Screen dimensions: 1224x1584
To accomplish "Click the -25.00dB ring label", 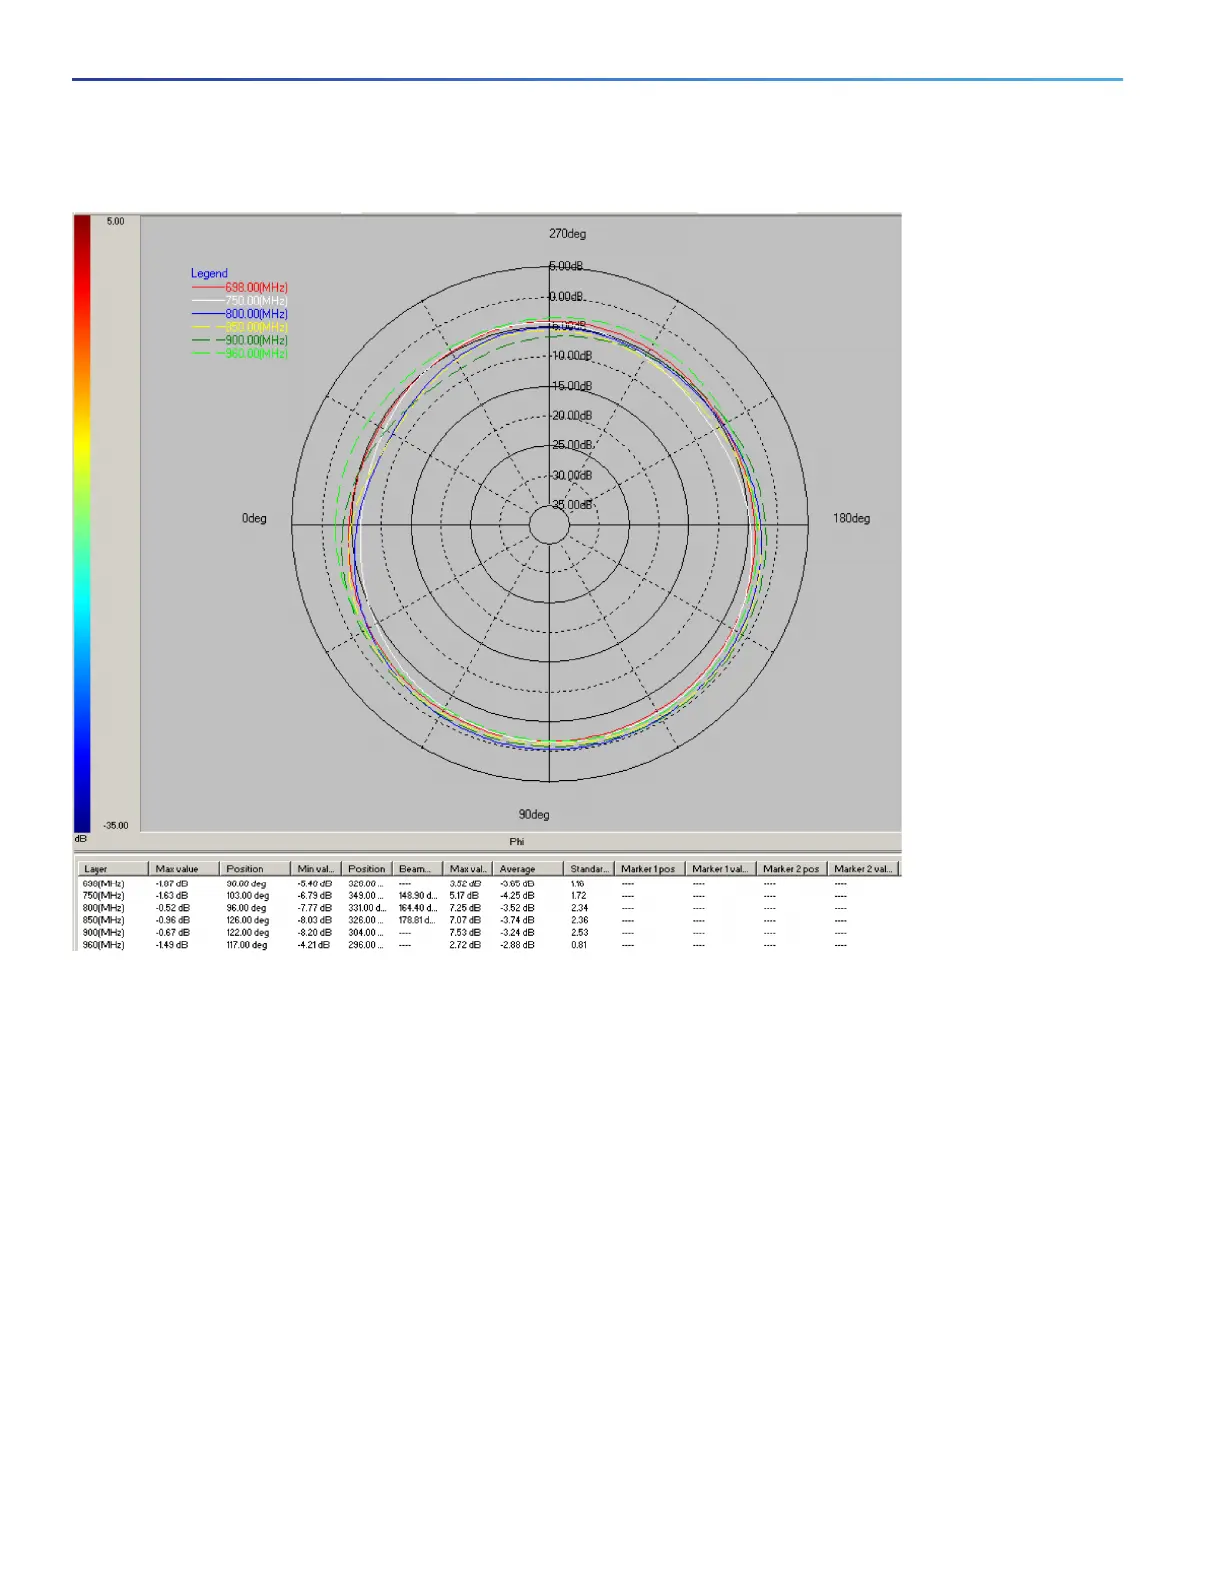I will tap(572, 445).
